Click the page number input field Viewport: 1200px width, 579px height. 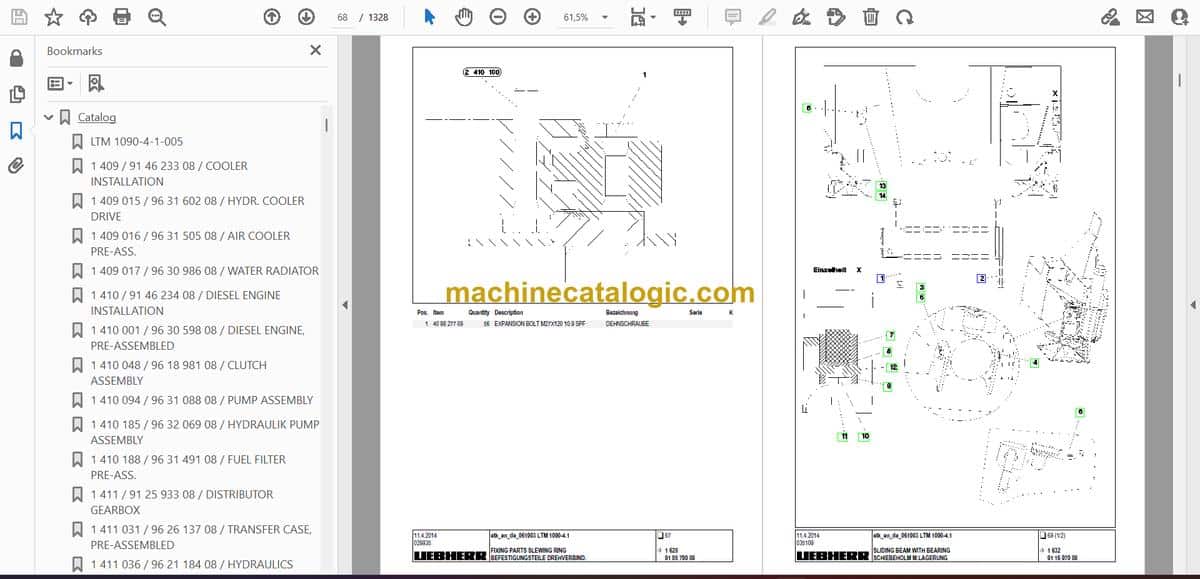(343, 17)
